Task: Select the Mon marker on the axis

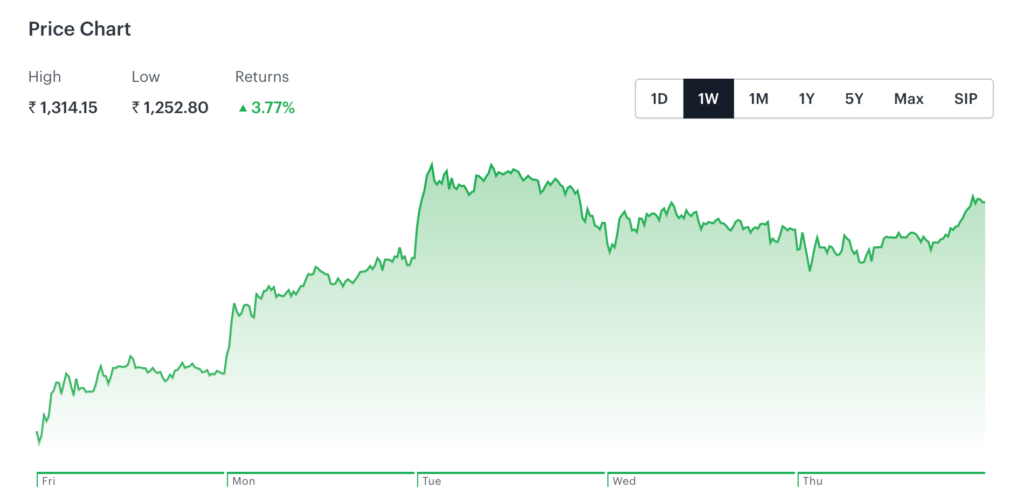Action: [x=243, y=482]
